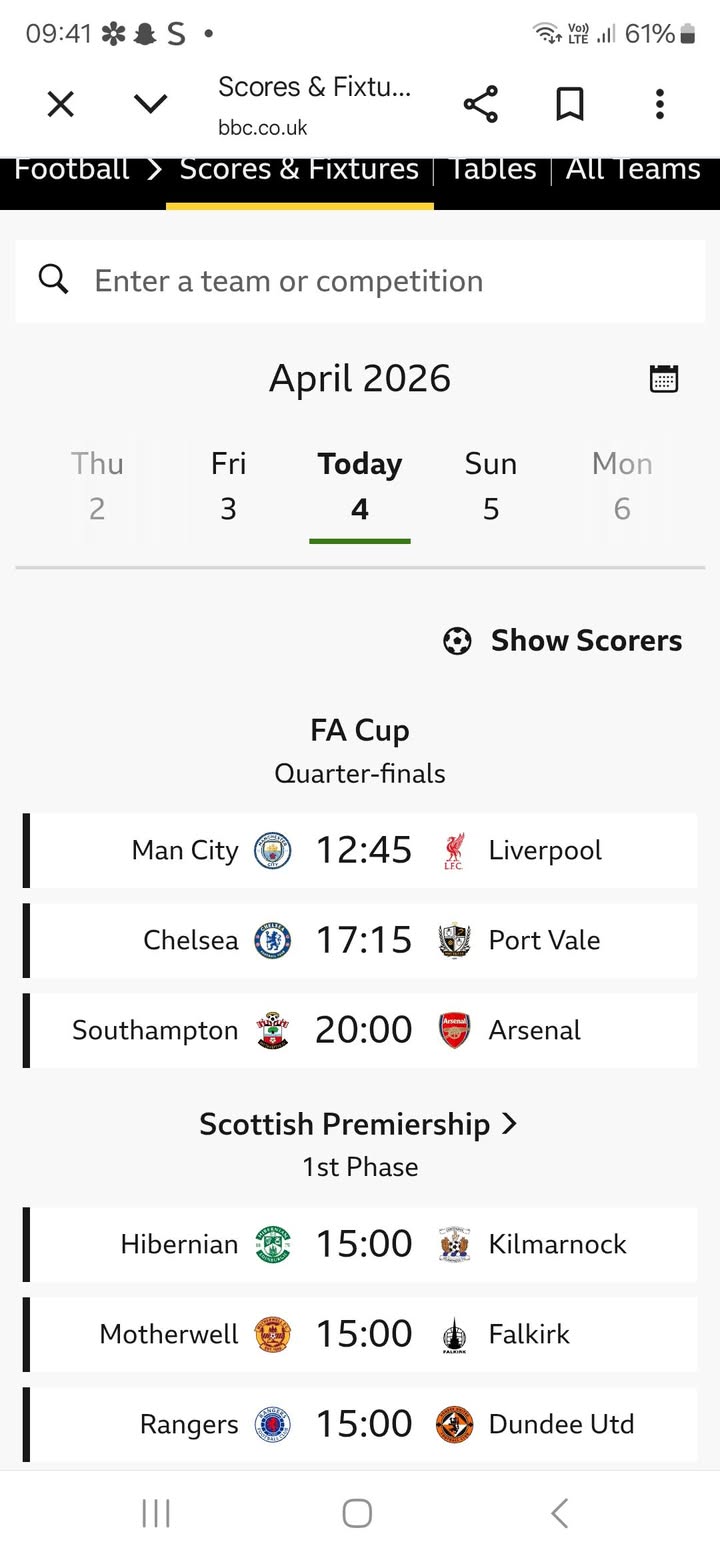Open the Football breadcrumb link
The height and width of the screenshot is (1560, 720).
pos(72,170)
